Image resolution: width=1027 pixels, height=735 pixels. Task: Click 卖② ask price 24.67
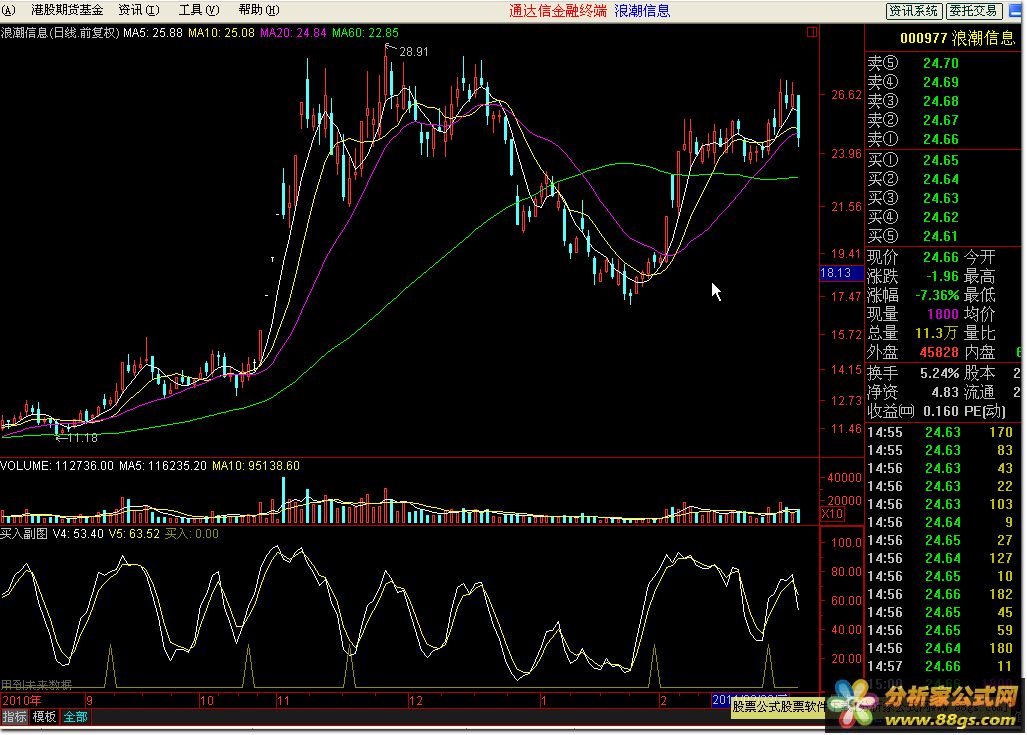(941, 121)
